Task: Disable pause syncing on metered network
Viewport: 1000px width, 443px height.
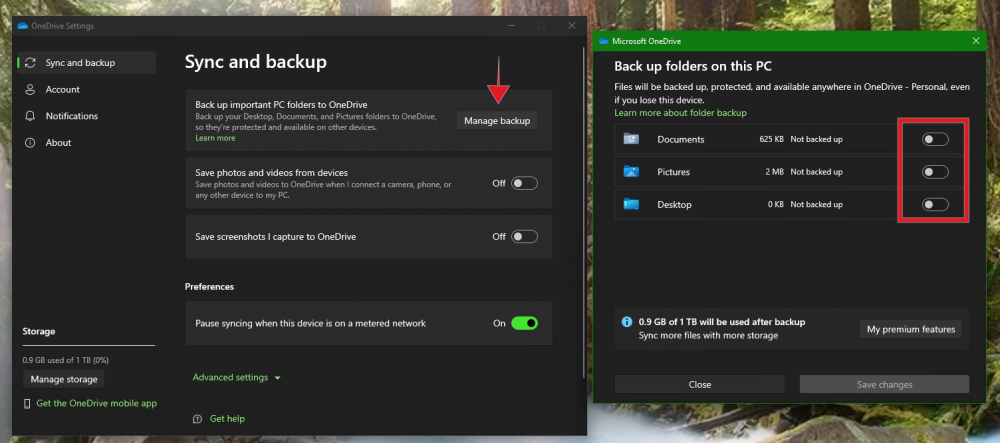Action: click(x=524, y=323)
